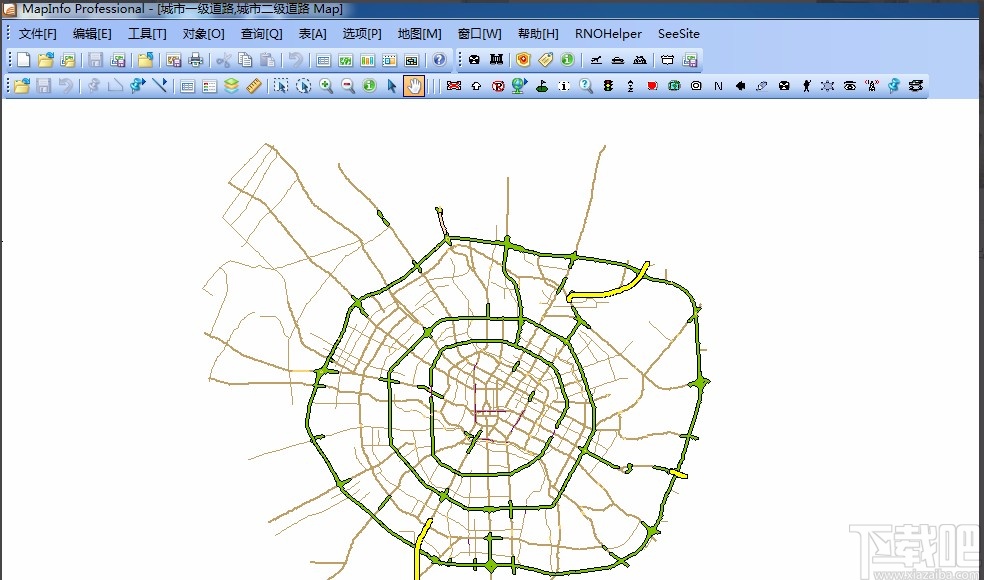Click the green pushpin with arrow icon
This screenshot has width=984, height=580.
click(137, 85)
